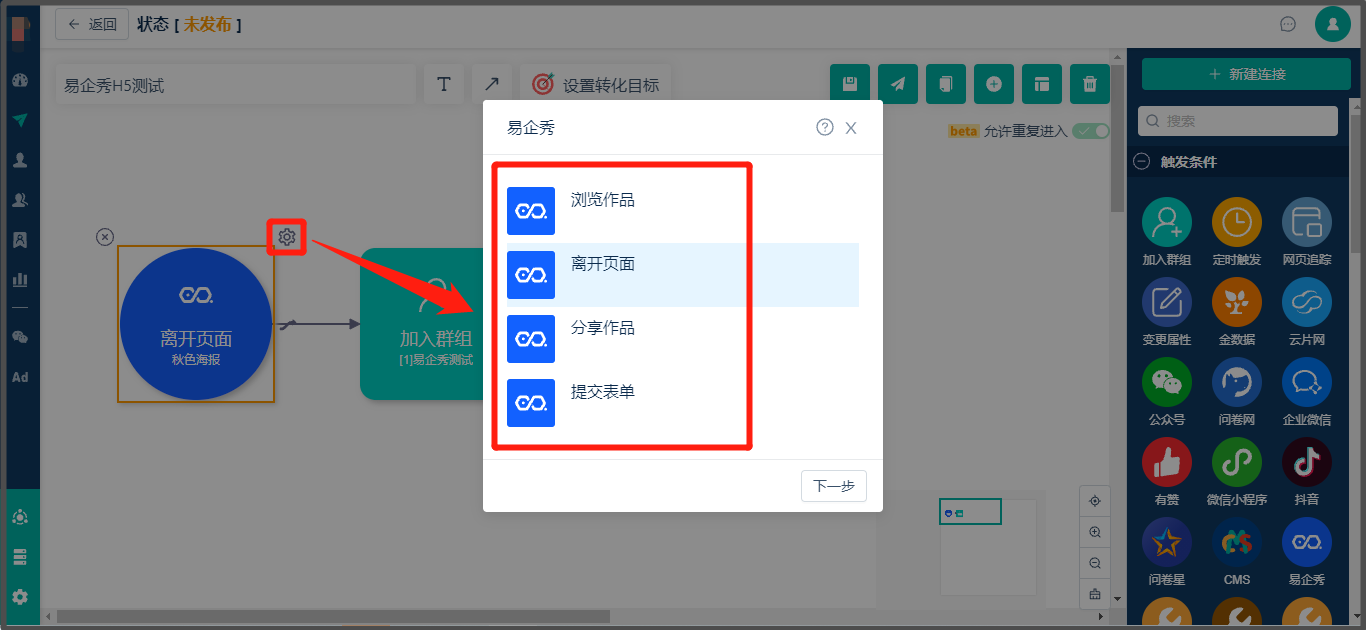Remove the 离开页面 node with its X icon
The width and height of the screenshot is (1366, 630).
(105, 237)
